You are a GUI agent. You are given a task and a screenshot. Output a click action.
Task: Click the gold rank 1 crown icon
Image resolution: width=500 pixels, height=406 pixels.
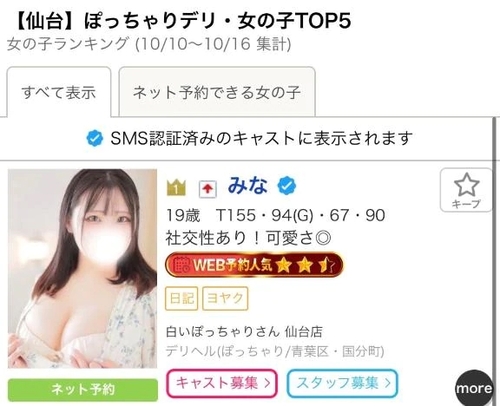[x=176, y=187]
